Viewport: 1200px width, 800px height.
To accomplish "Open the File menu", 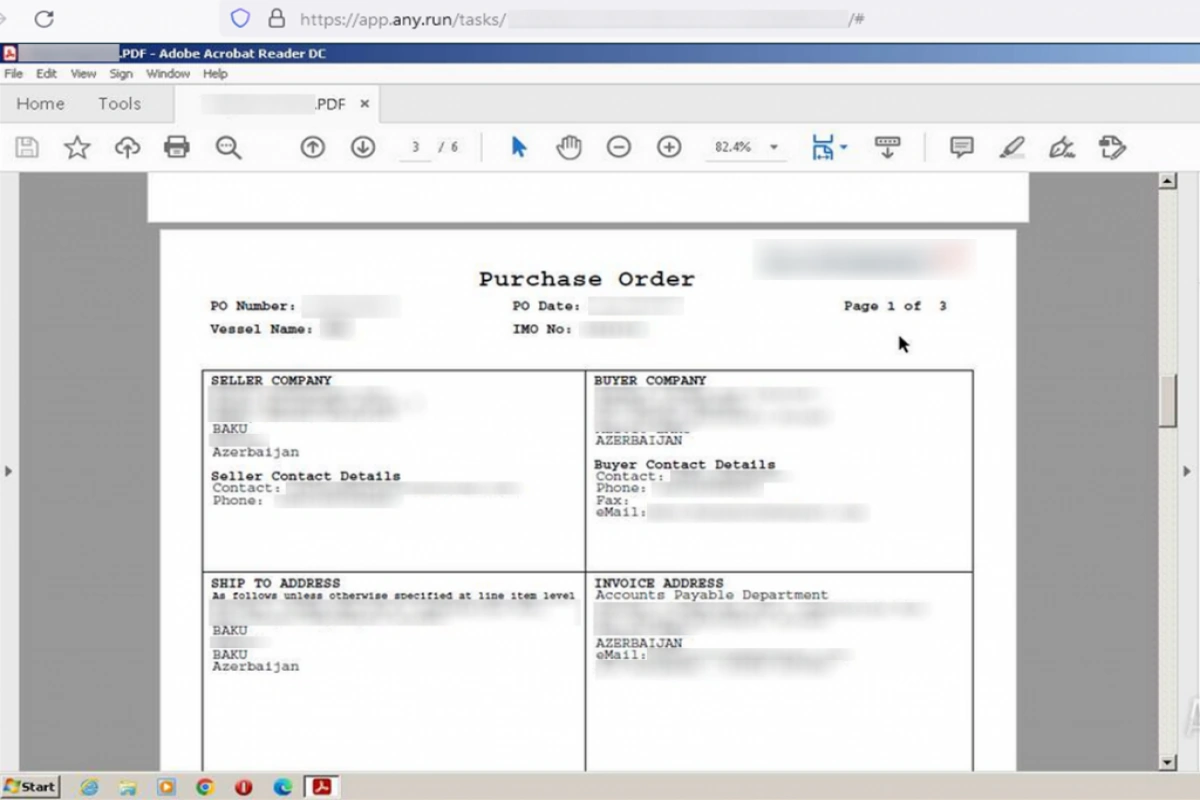I will pos(13,74).
